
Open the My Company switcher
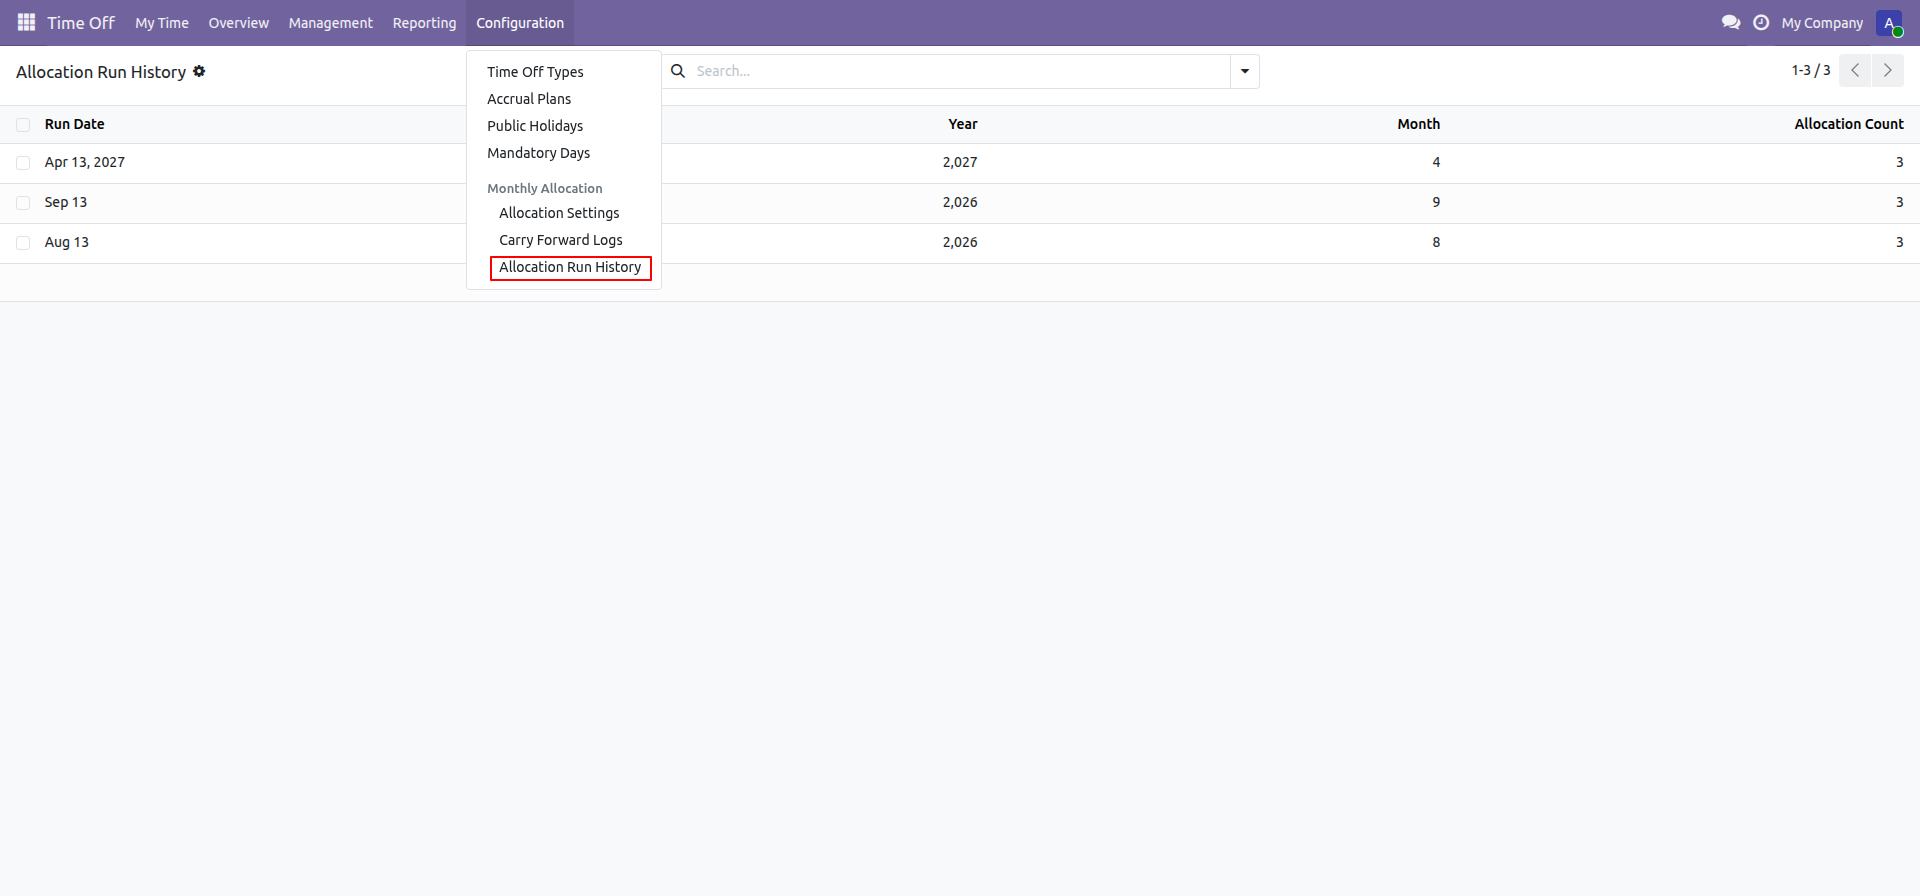pos(1822,23)
